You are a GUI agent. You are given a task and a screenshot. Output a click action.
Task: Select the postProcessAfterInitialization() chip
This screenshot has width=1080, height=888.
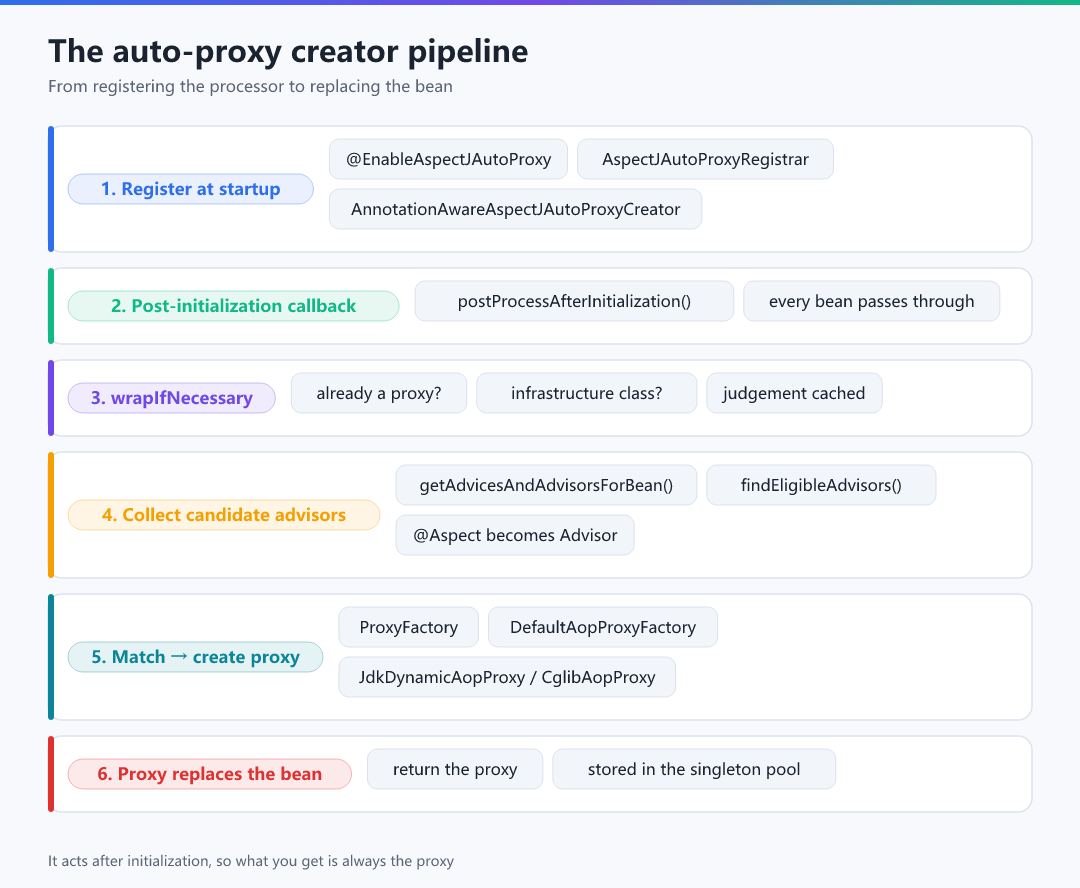click(x=574, y=301)
